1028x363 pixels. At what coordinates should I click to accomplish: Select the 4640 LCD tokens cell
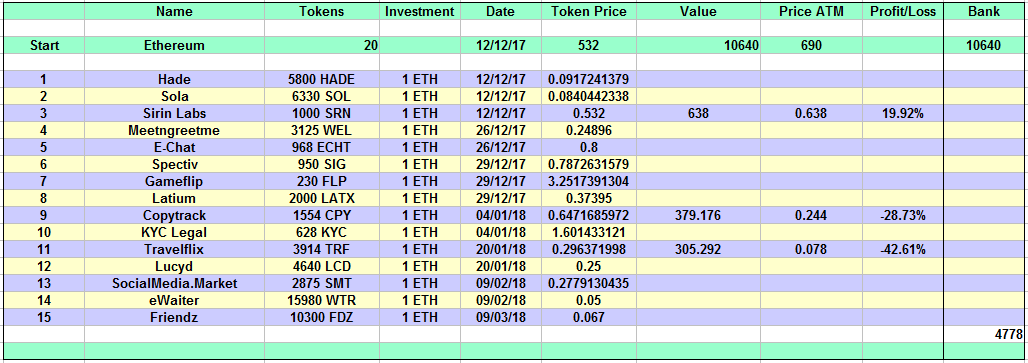pyautogui.click(x=322, y=266)
